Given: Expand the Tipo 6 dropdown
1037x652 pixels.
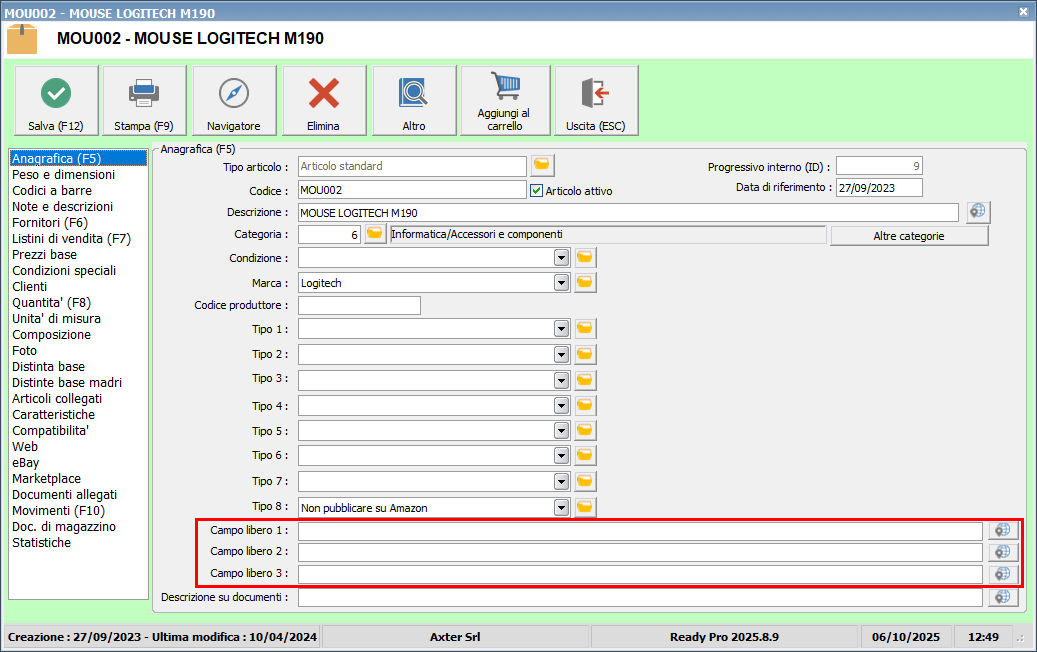Looking at the screenshot, I should point(561,456).
